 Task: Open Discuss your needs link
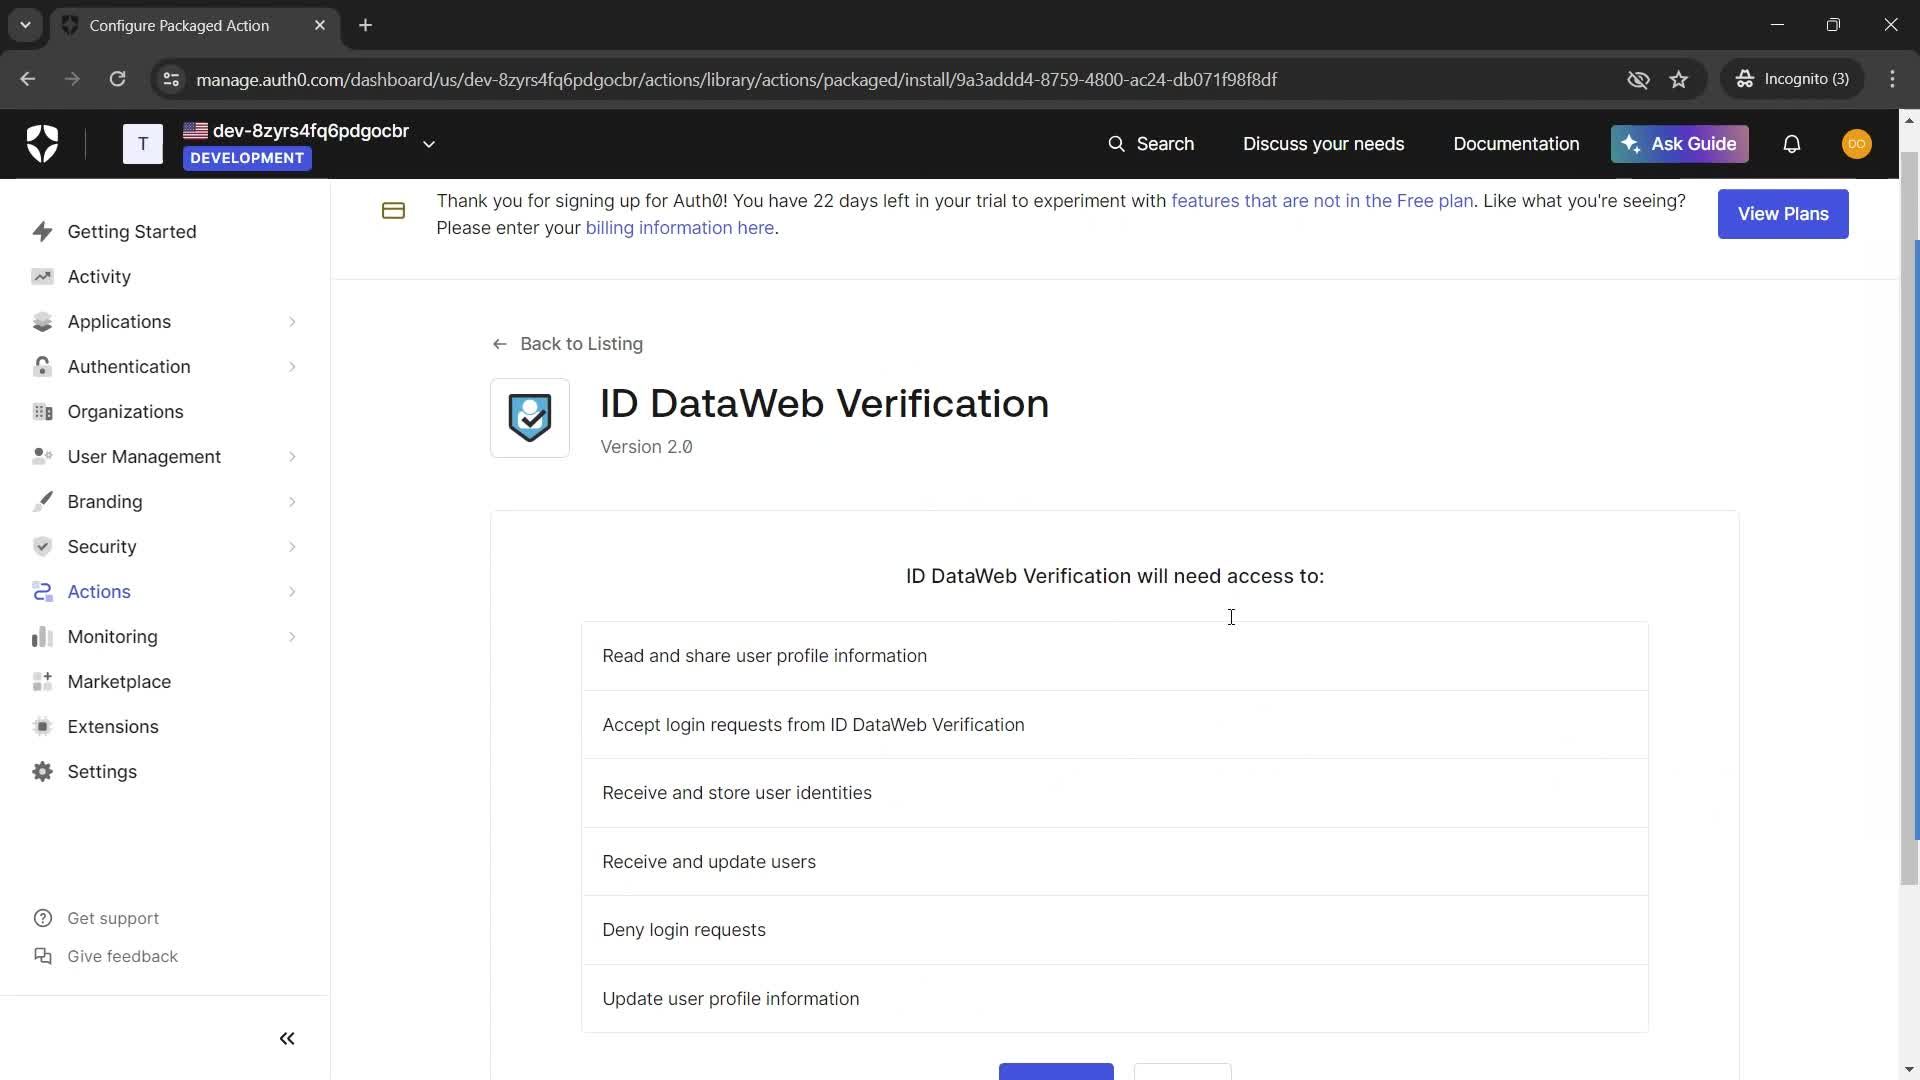(1323, 144)
